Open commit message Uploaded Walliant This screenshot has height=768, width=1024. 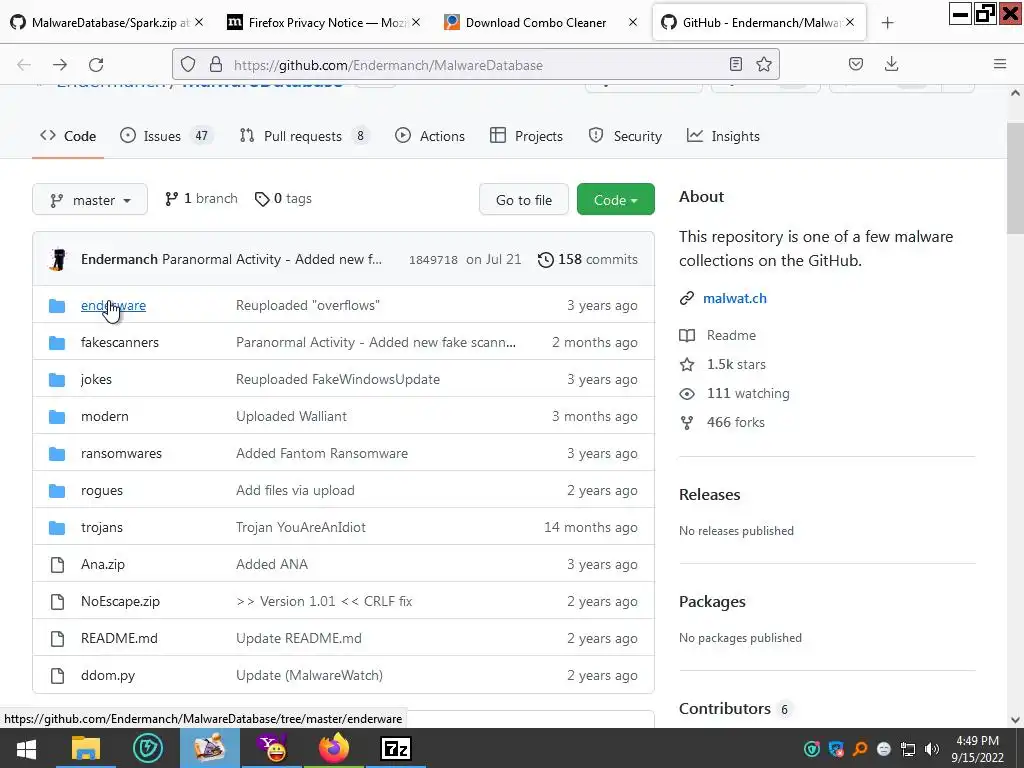[291, 416]
